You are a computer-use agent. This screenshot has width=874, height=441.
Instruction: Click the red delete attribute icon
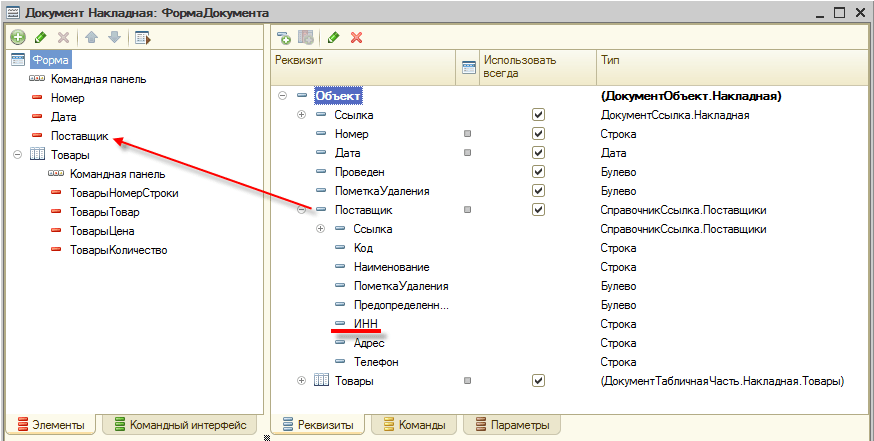coord(357,37)
